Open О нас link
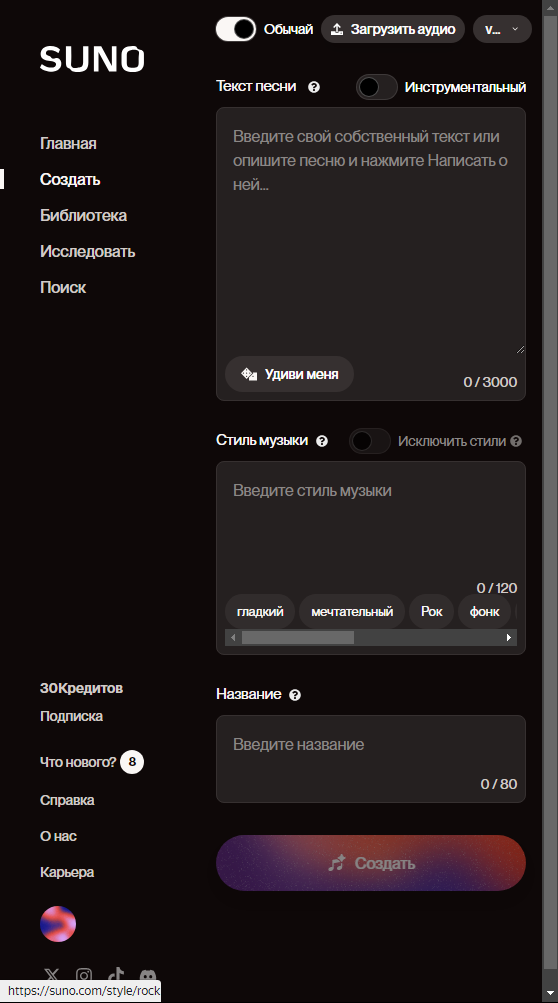 [x=58, y=836]
